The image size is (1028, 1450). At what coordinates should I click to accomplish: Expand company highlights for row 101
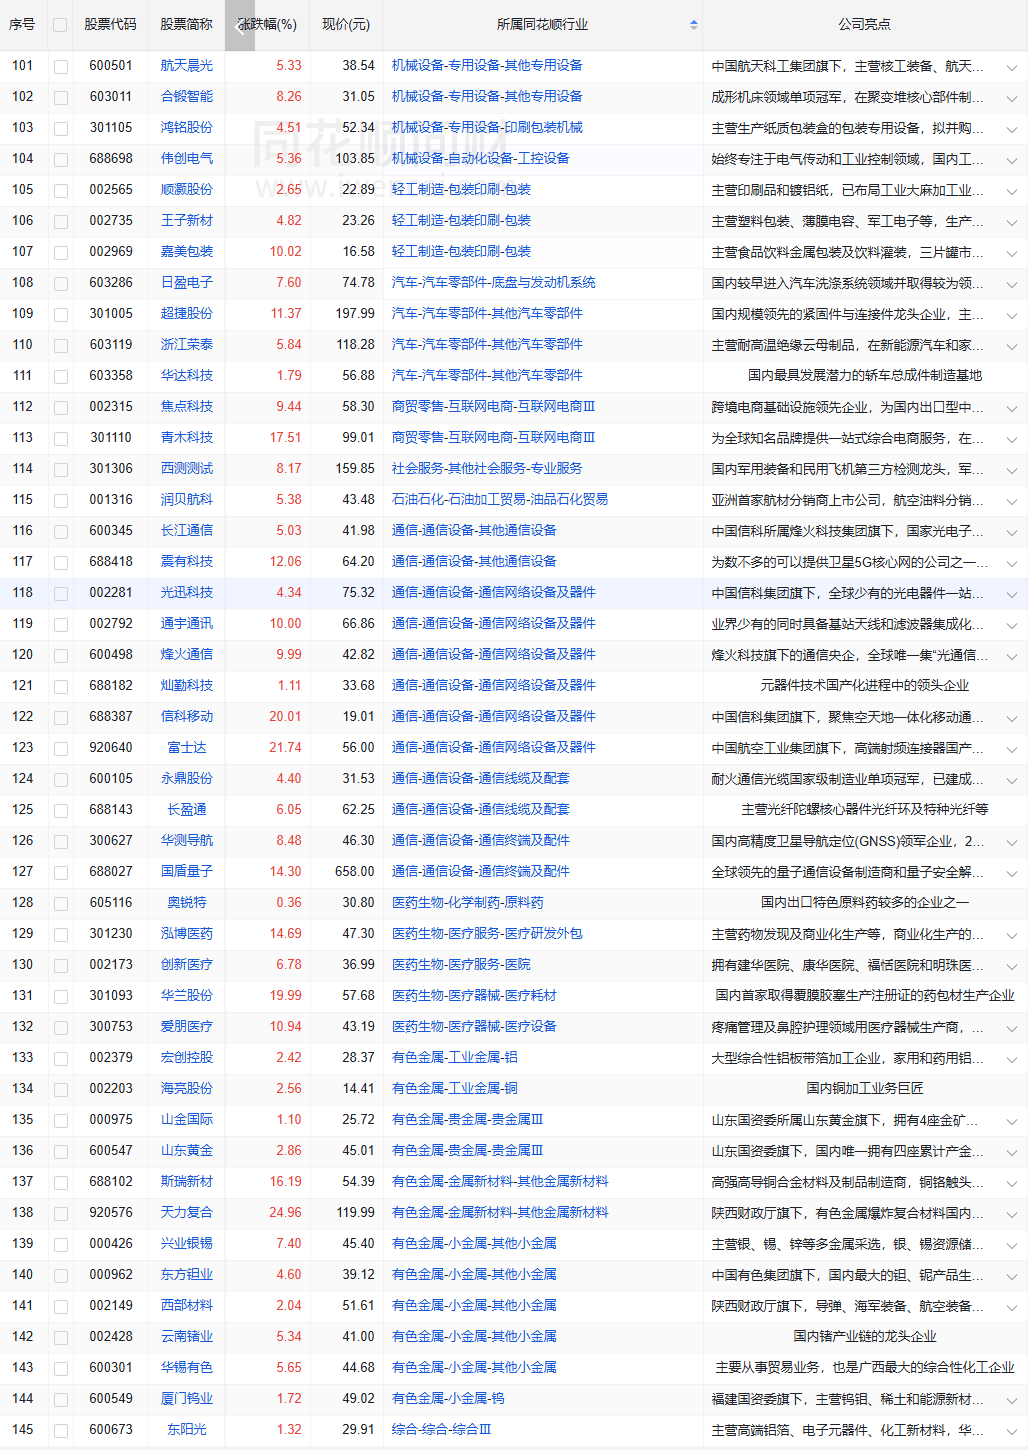1011,67
